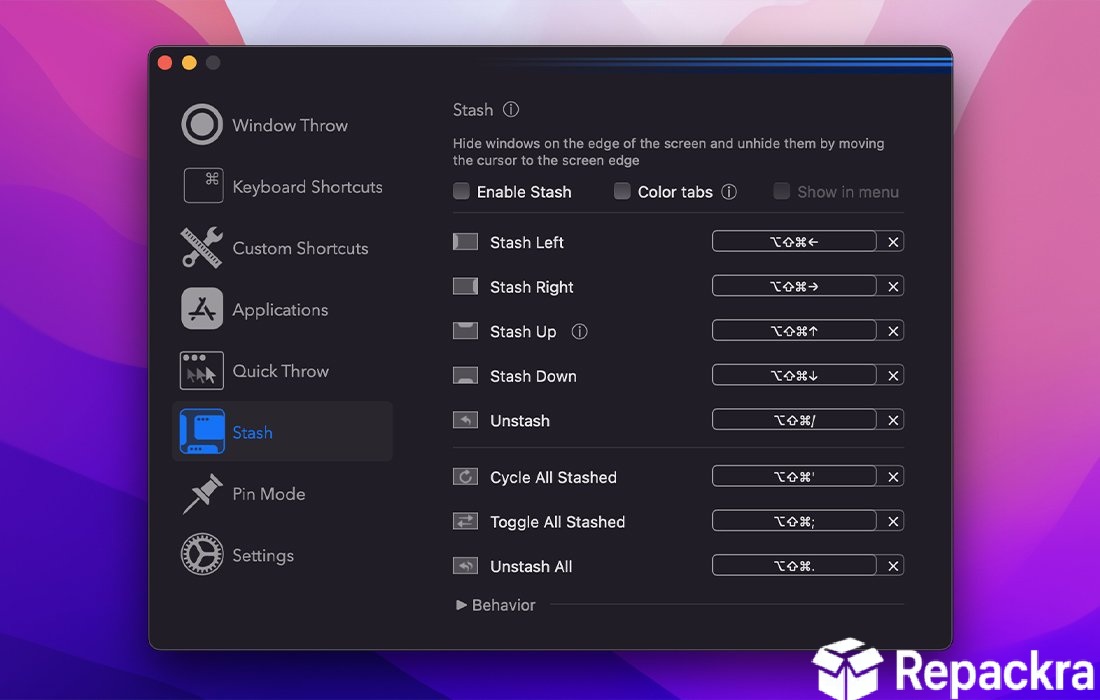Switch to the Window Throw tab

tap(290, 125)
